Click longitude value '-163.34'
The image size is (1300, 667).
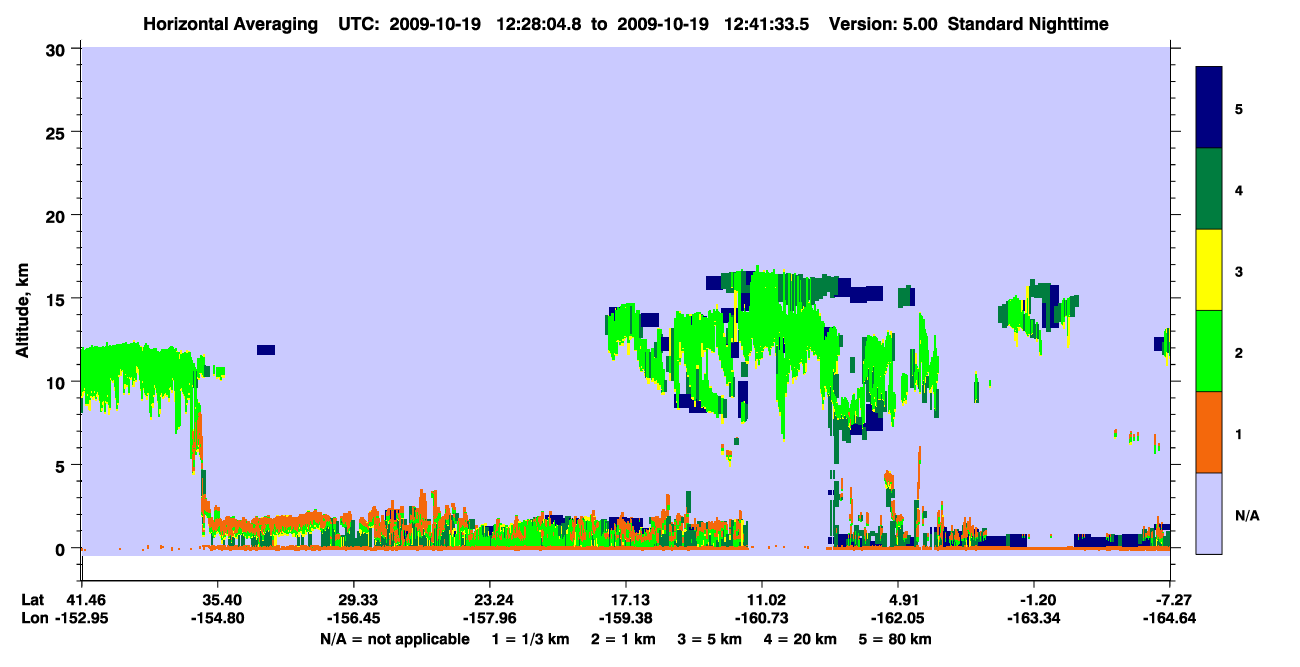click(x=1034, y=619)
